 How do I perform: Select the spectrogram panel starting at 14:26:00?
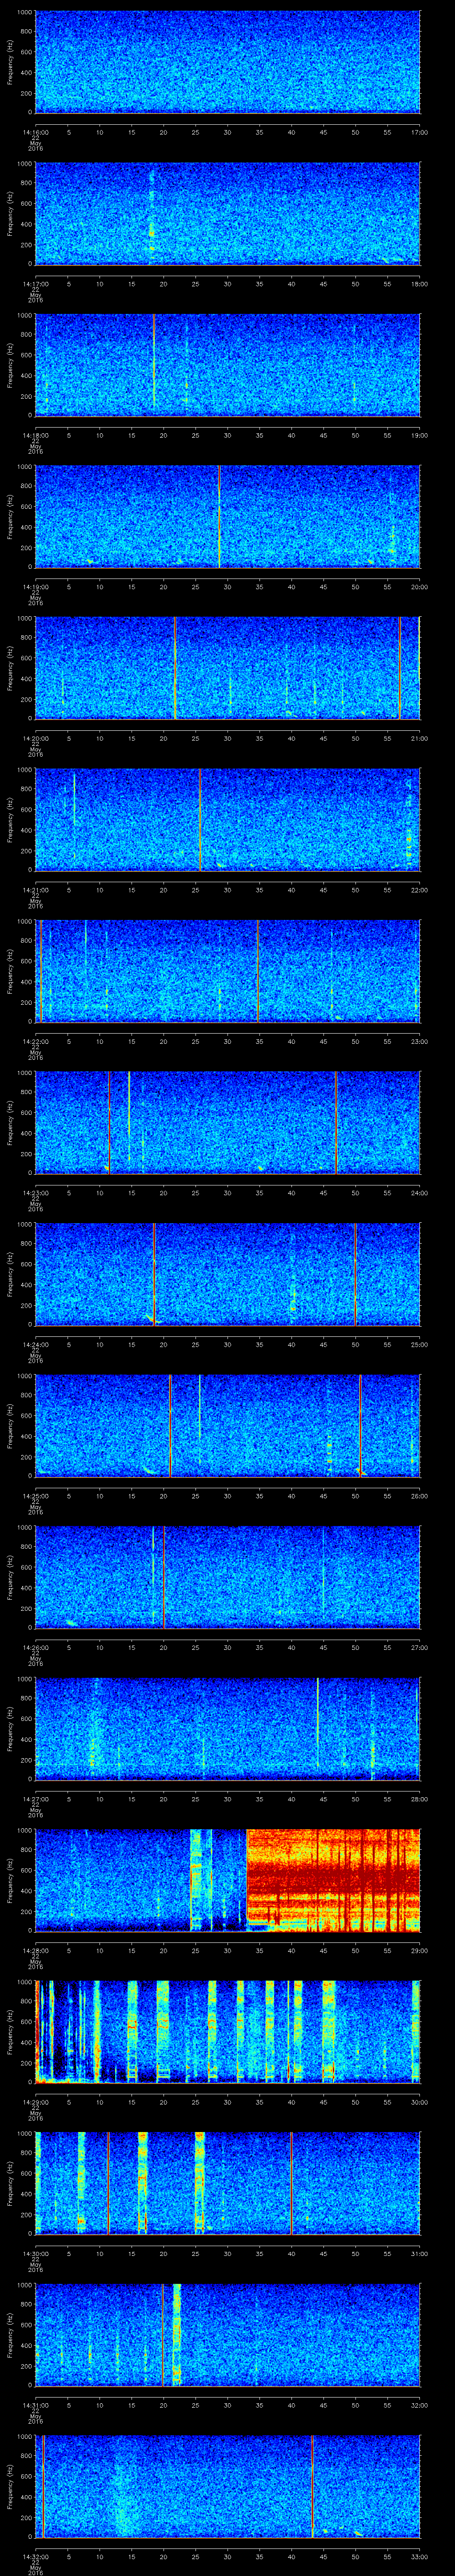point(228,1578)
